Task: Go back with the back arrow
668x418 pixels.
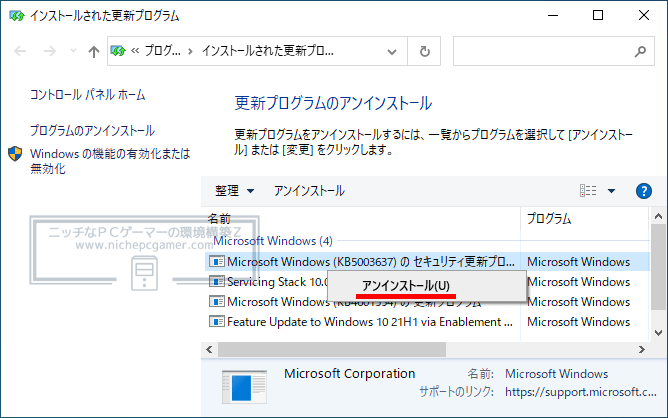Action: click(x=20, y=52)
